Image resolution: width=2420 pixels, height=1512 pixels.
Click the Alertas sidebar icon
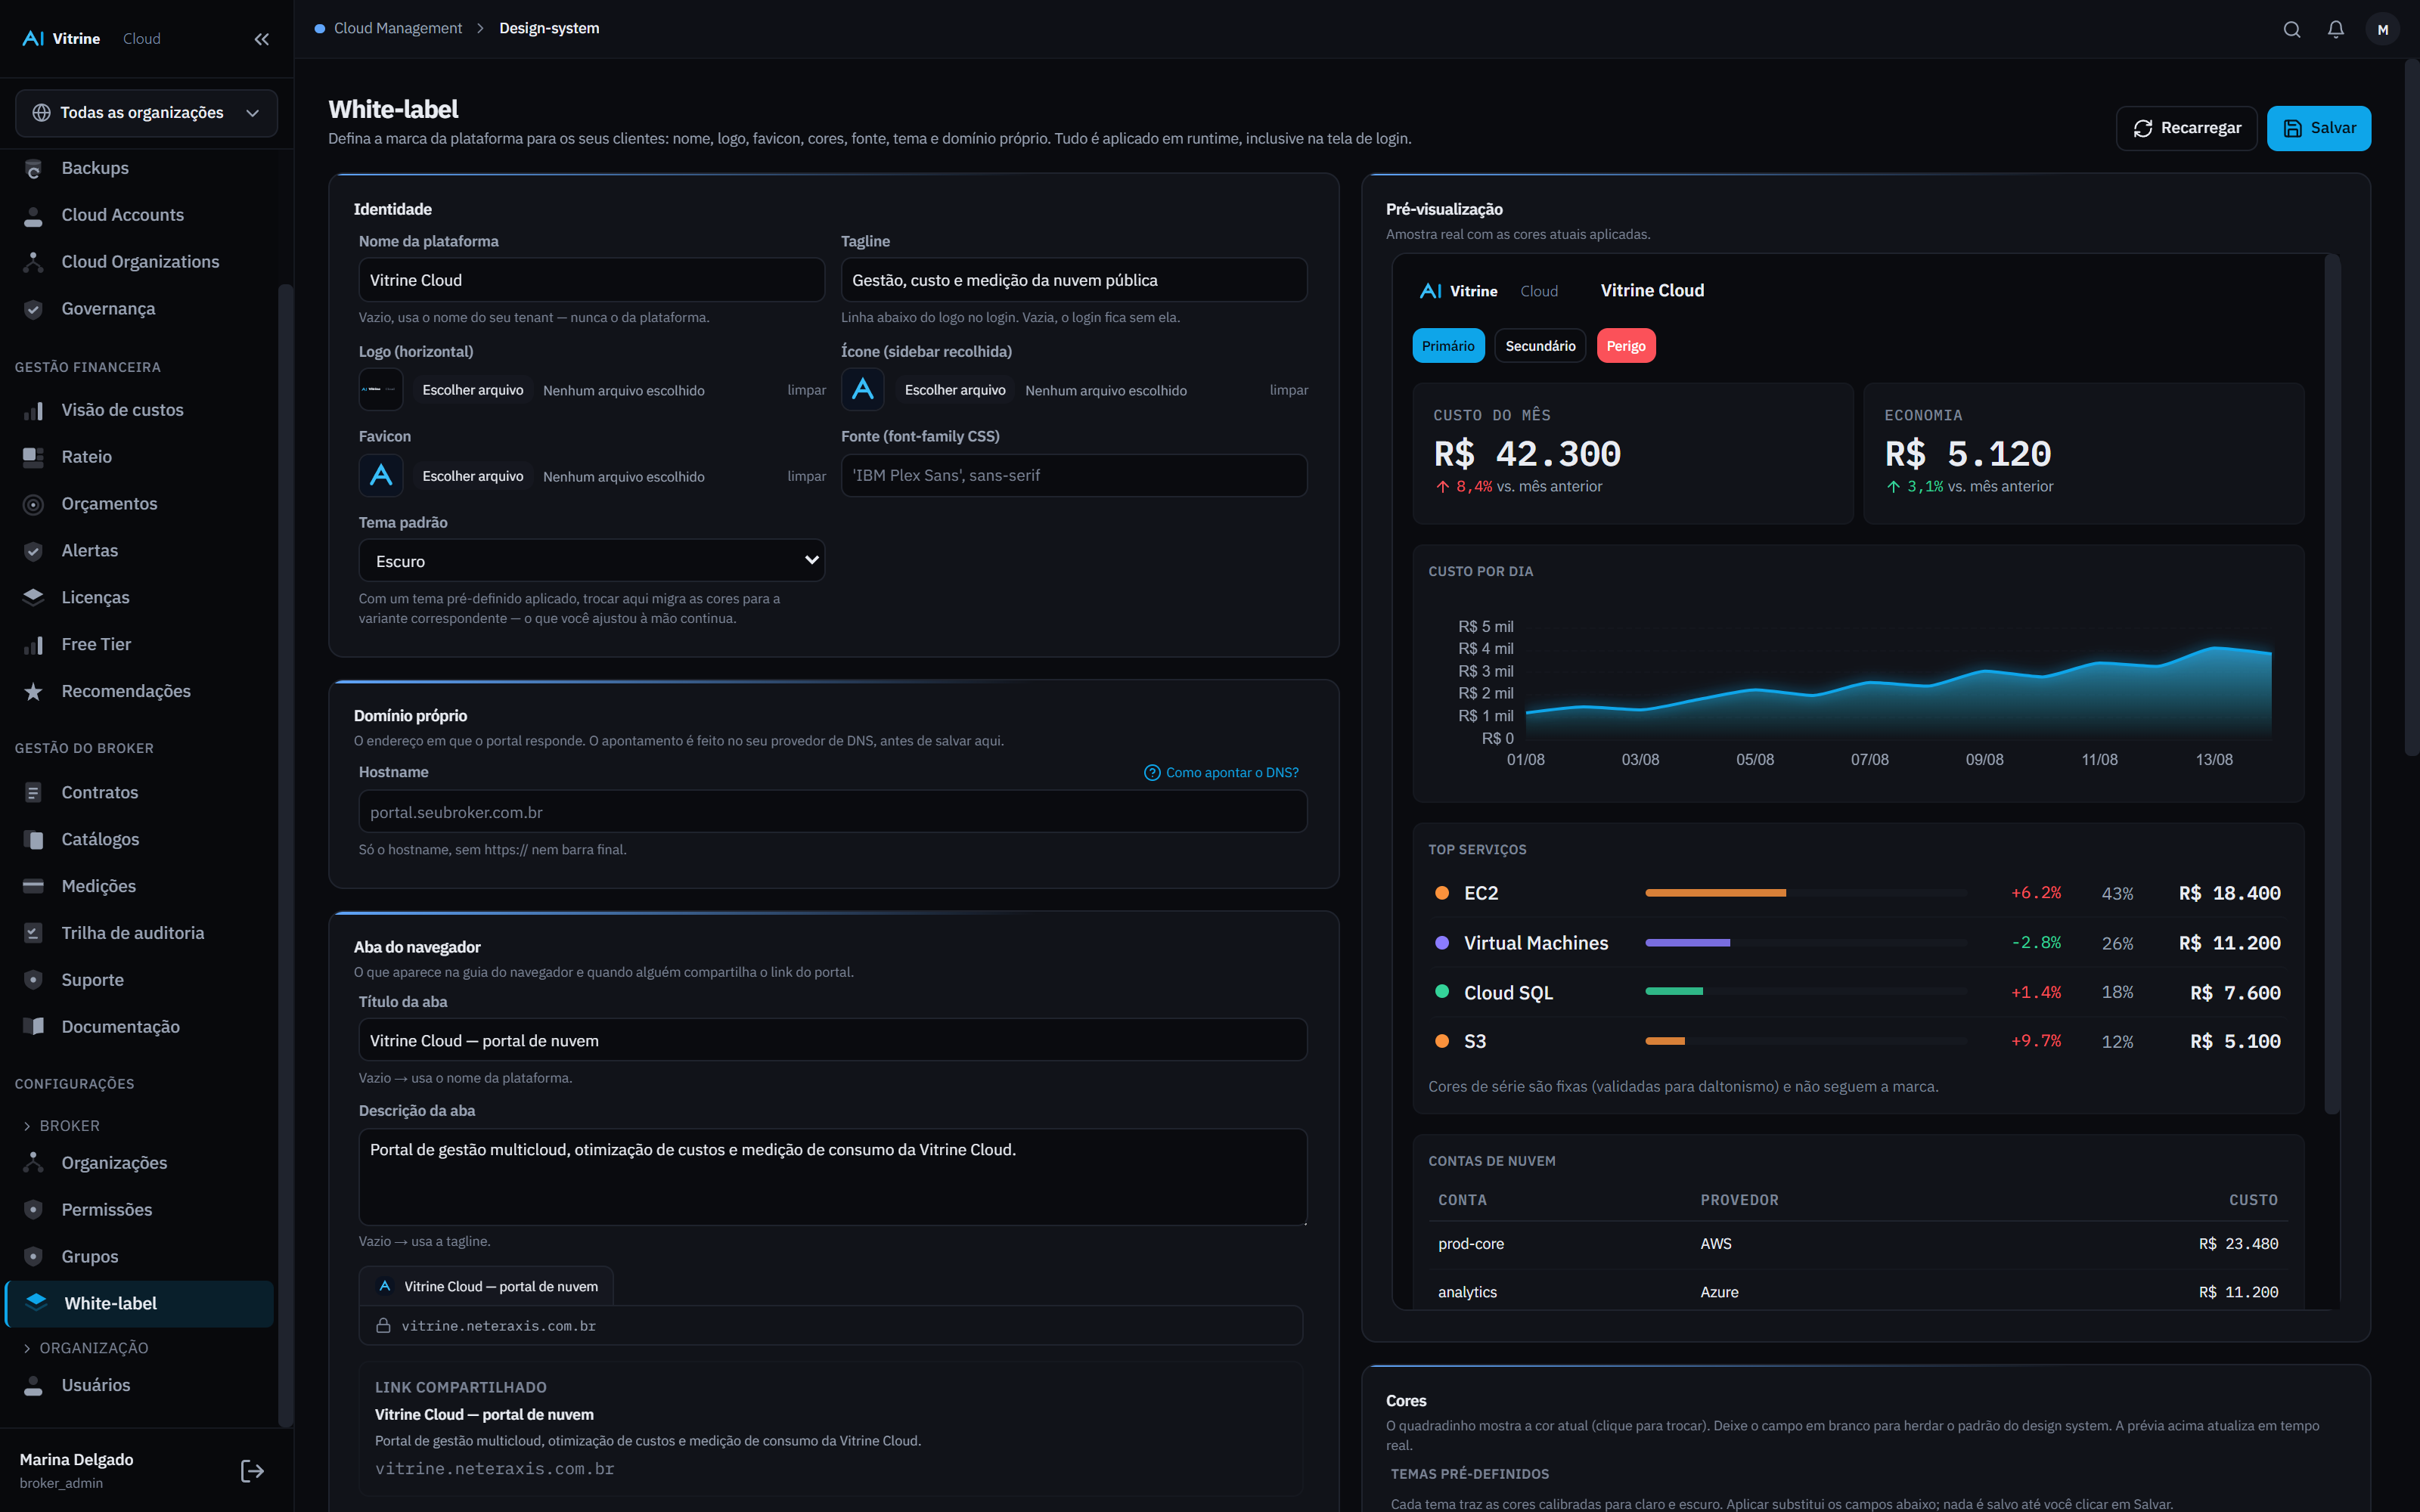tap(33, 551)
